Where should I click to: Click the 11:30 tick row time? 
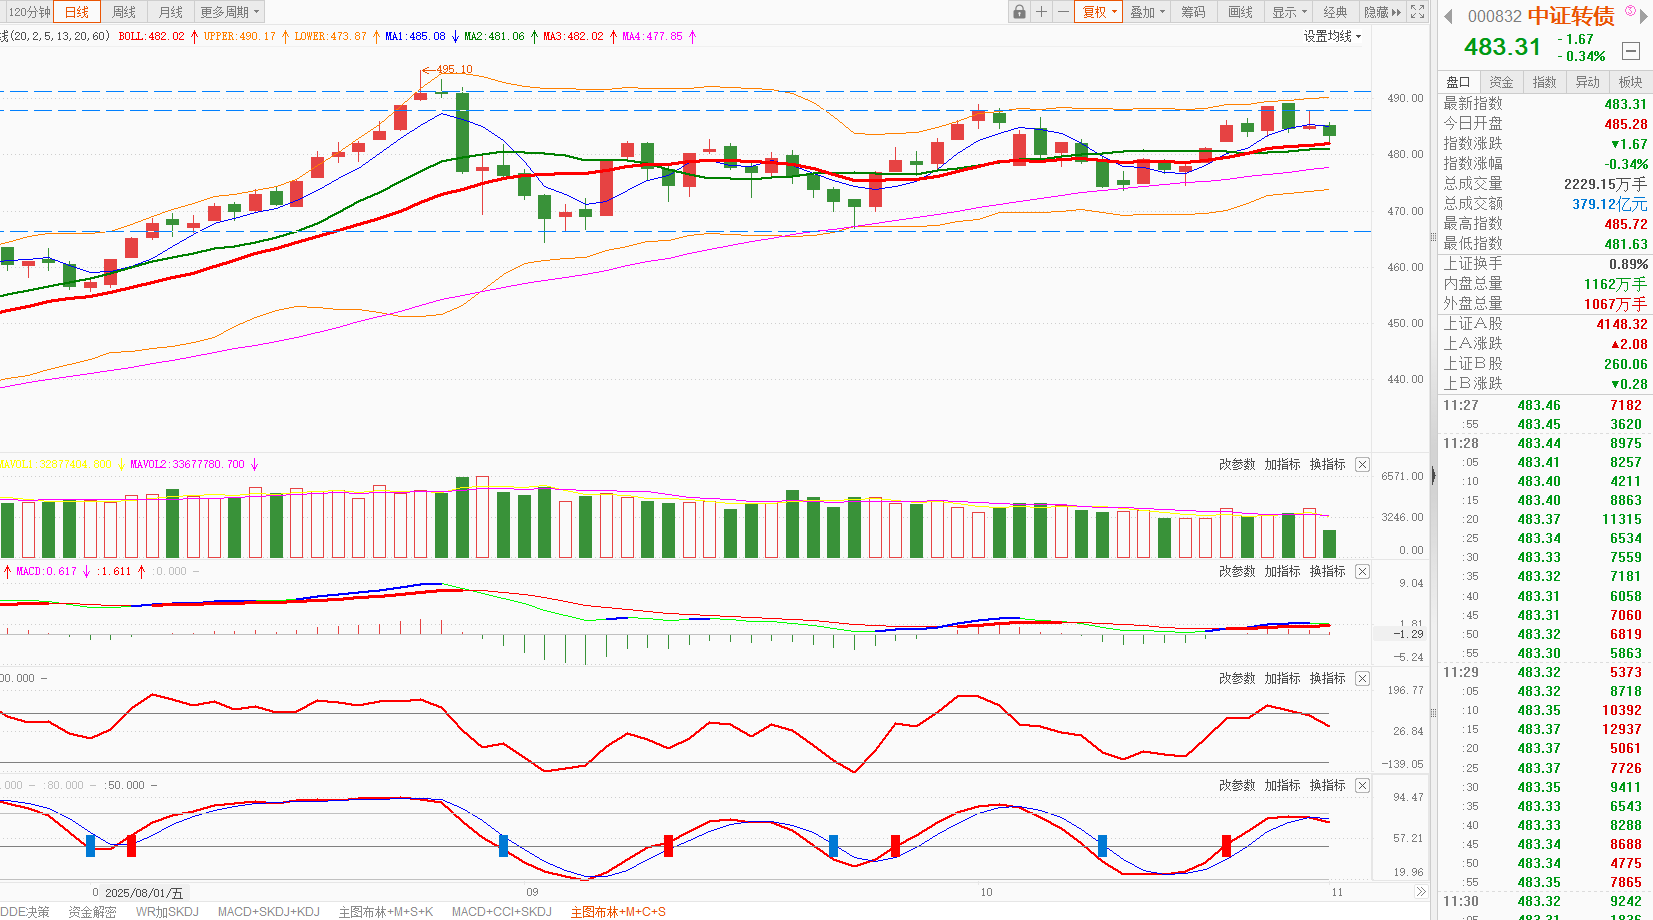pyautogui.click(x=1460, y=901)
